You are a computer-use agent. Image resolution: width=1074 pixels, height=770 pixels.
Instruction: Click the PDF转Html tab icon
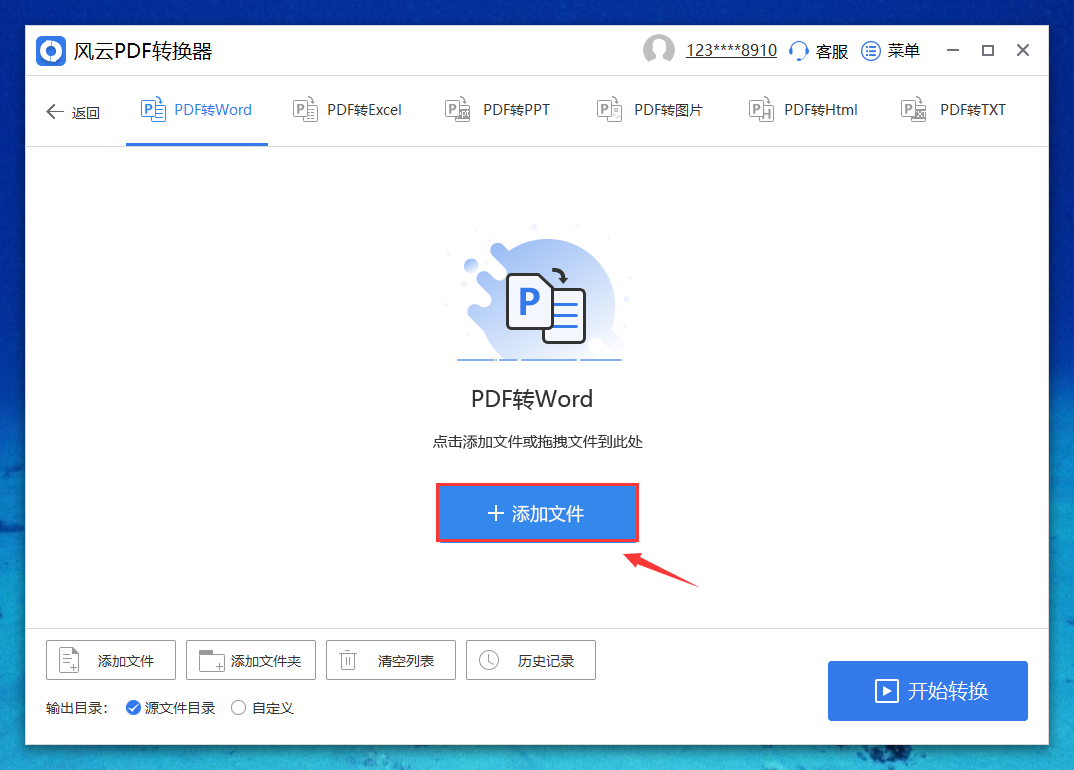point(761,110)
